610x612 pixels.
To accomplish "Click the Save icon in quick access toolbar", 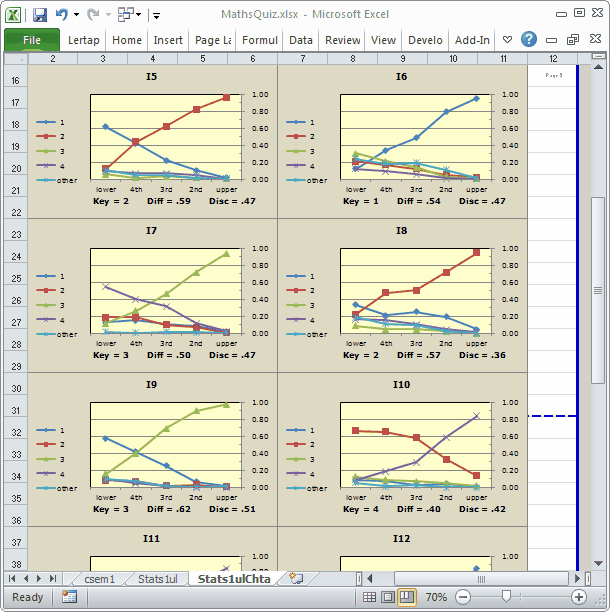I will [40, 15].
